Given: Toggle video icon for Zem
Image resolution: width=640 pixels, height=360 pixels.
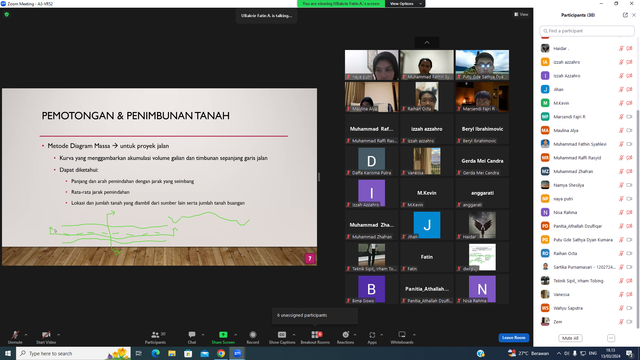Looking at the screenshot, I should point(629,322).
